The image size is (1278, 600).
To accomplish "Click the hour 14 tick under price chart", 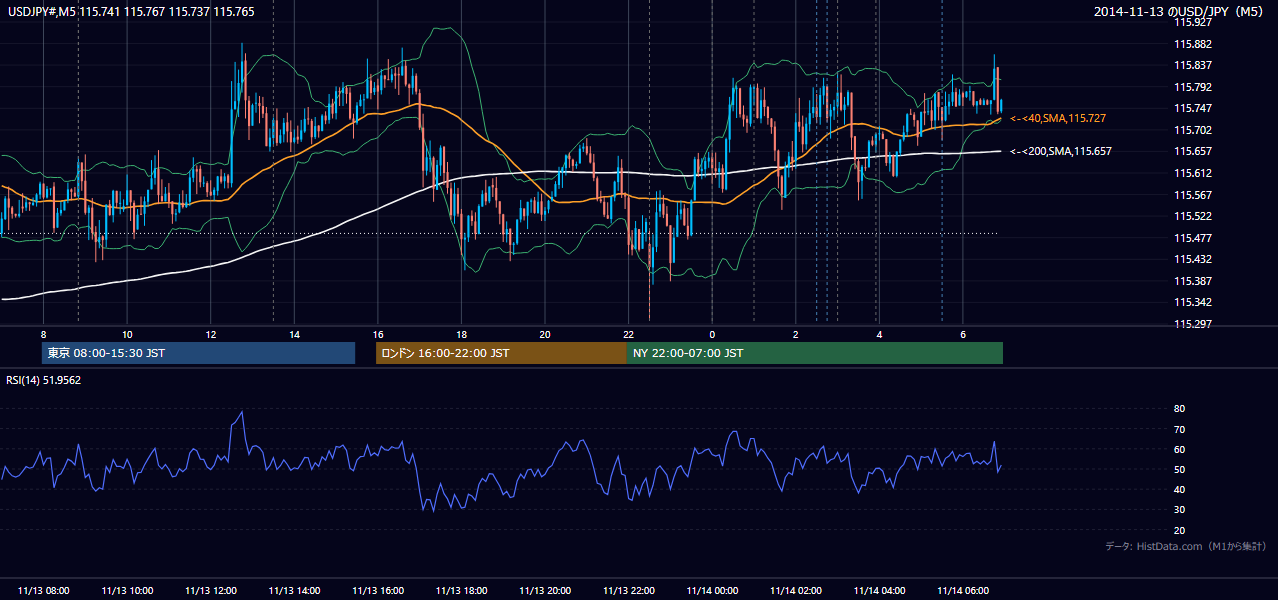I will tap(294, 334).
